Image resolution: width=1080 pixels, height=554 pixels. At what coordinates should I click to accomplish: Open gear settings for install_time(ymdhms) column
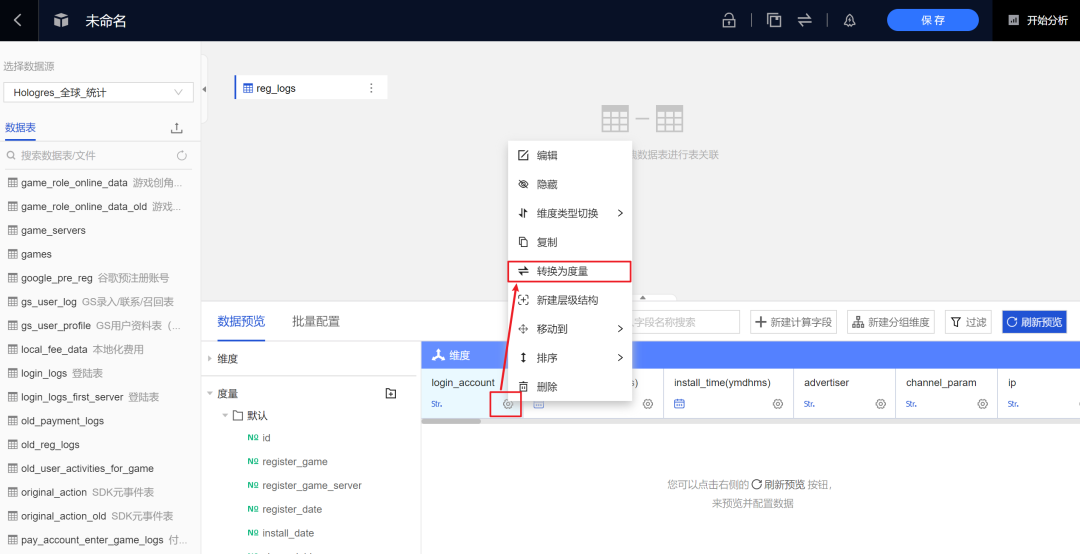[778, 404]
